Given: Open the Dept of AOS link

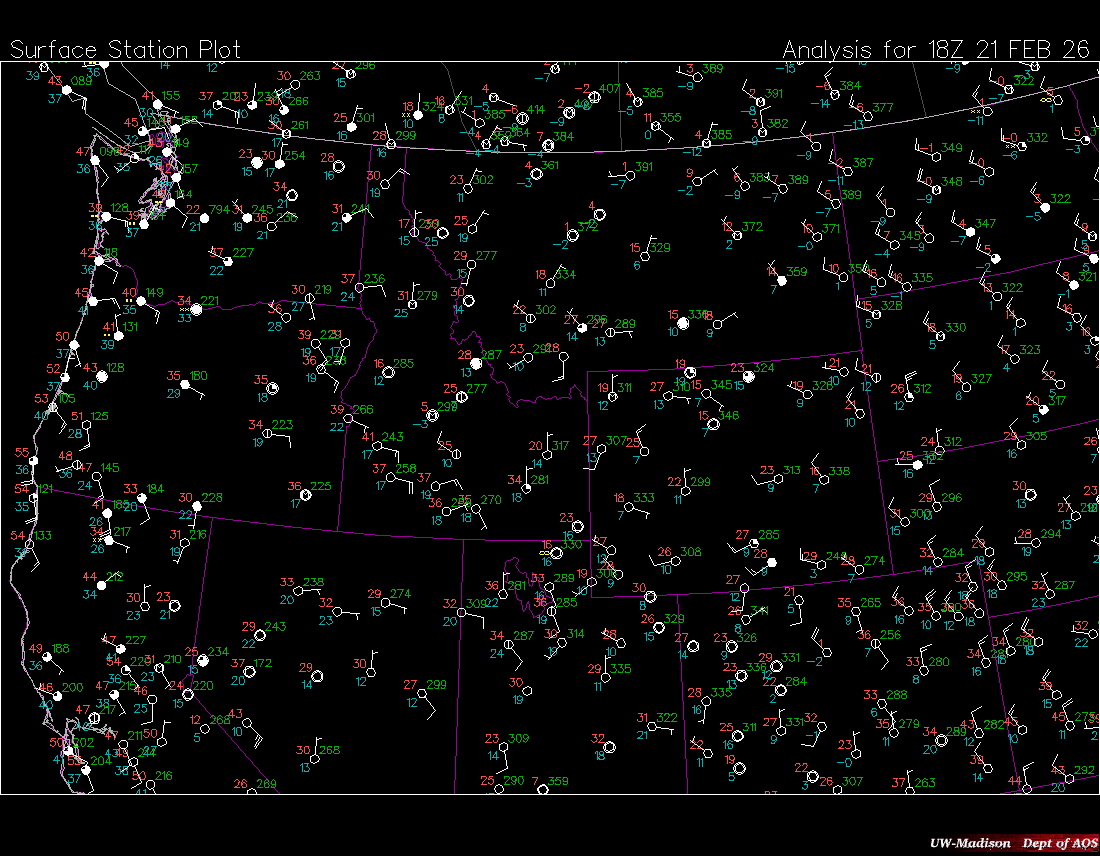Looking at the screenshot, I should point(1053,843).
